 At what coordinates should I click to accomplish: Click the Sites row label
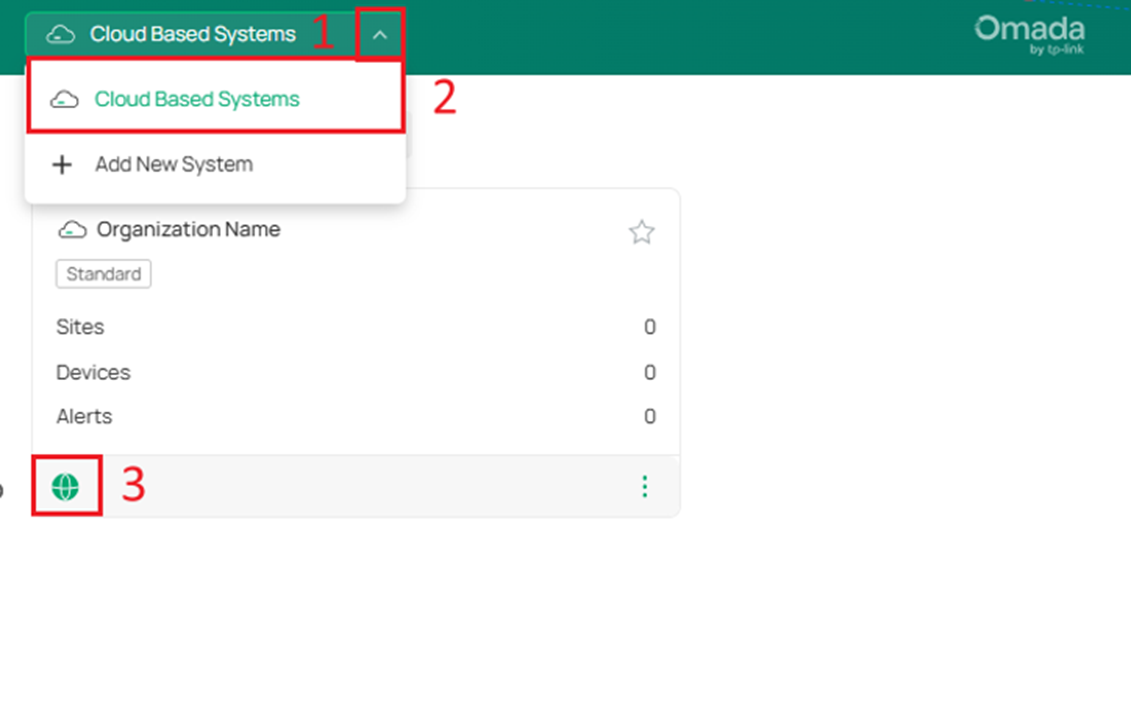[80, 327]
